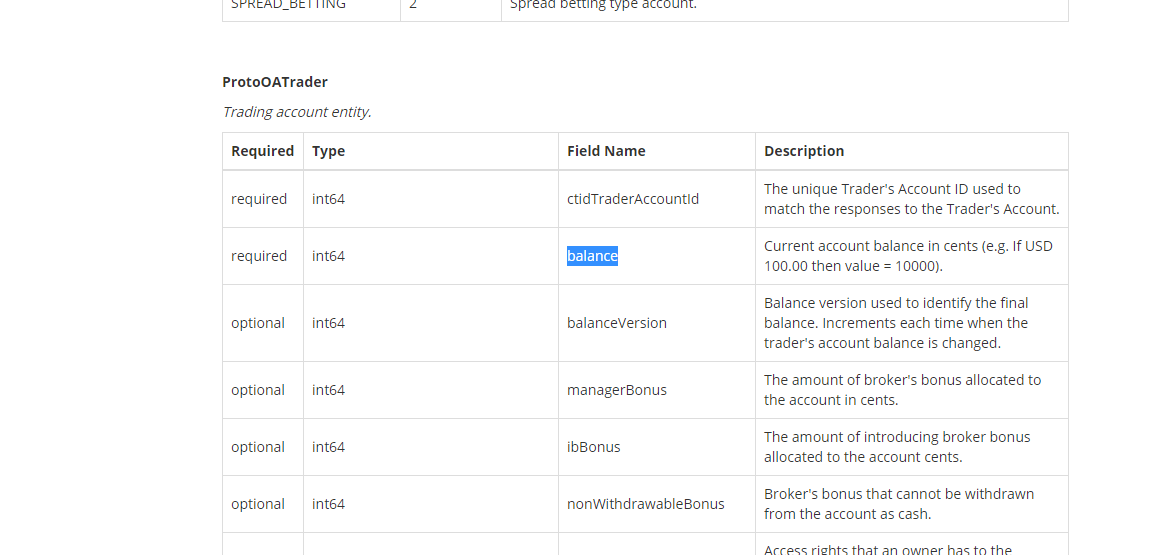Click the int64 type in balance row
The image size is (1151, 555).
[x=328, y=256]
